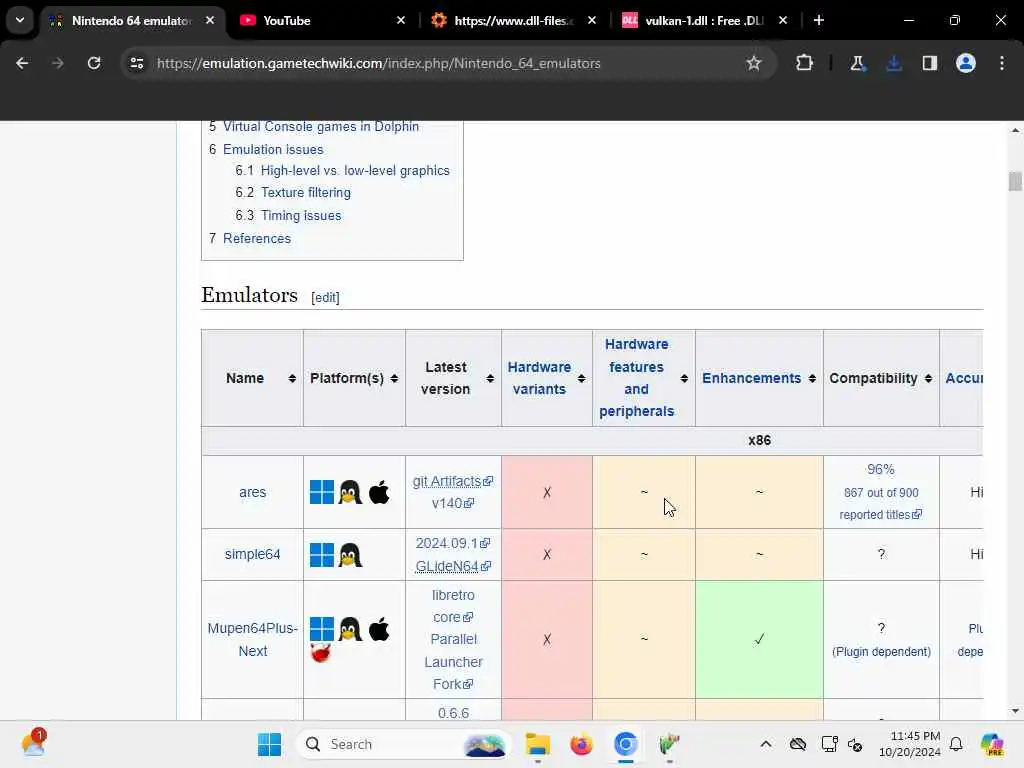Click the Windows icon in ares row
The height and width of the screenshot is (768, 1024).
[321, 492]
